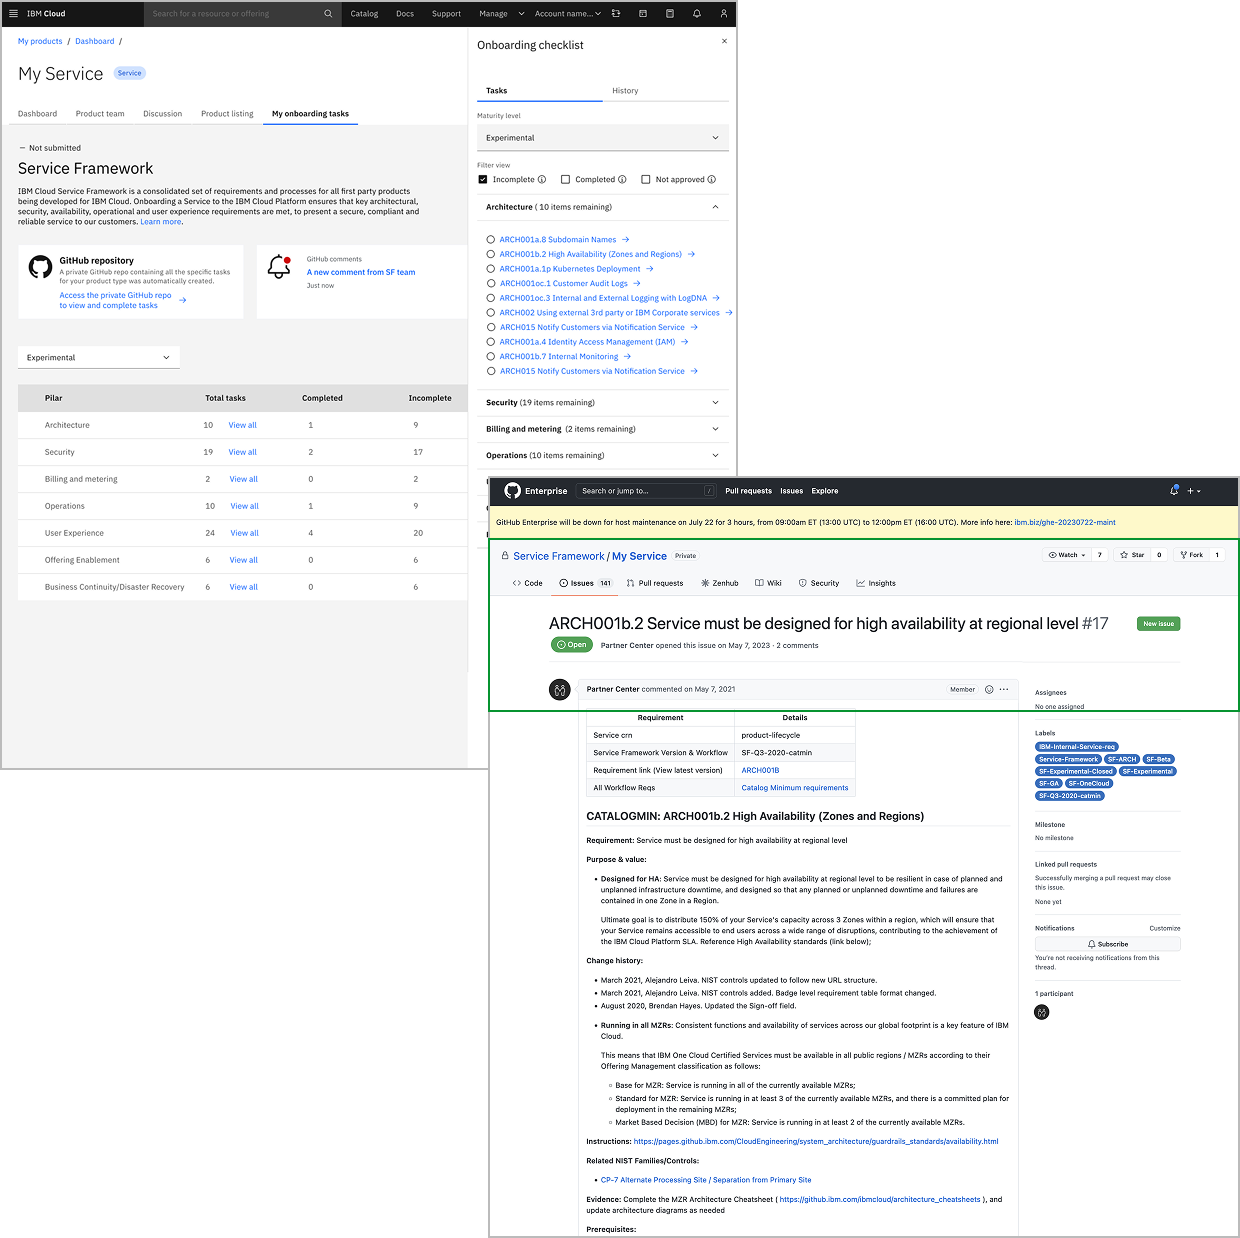Image resolution: width=1240 pixels, height=1238 pixels.
Task: Check the Not approved filter option
Action: [644, 179]
